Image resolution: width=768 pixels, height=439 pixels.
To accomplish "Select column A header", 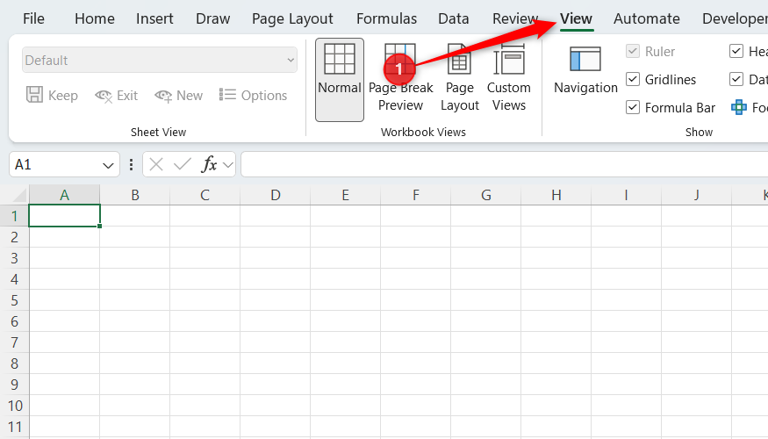I will pos(65,195).
